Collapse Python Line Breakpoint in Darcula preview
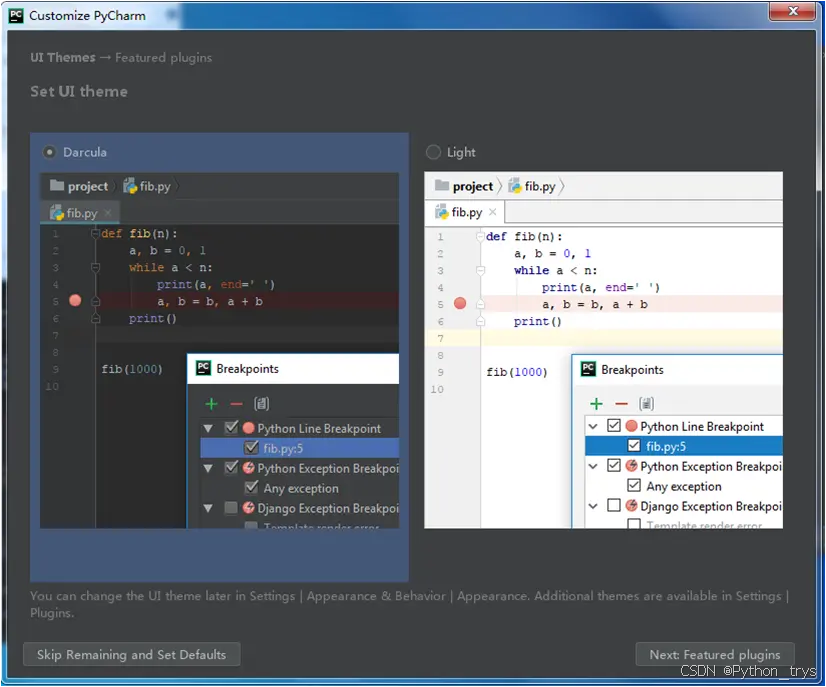The image size is (826, 687). point(208,428)
